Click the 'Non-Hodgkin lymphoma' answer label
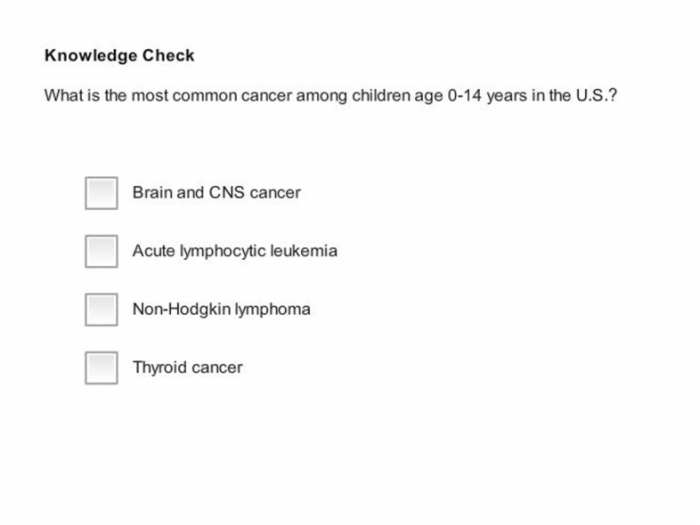 (x=221, y=309)
